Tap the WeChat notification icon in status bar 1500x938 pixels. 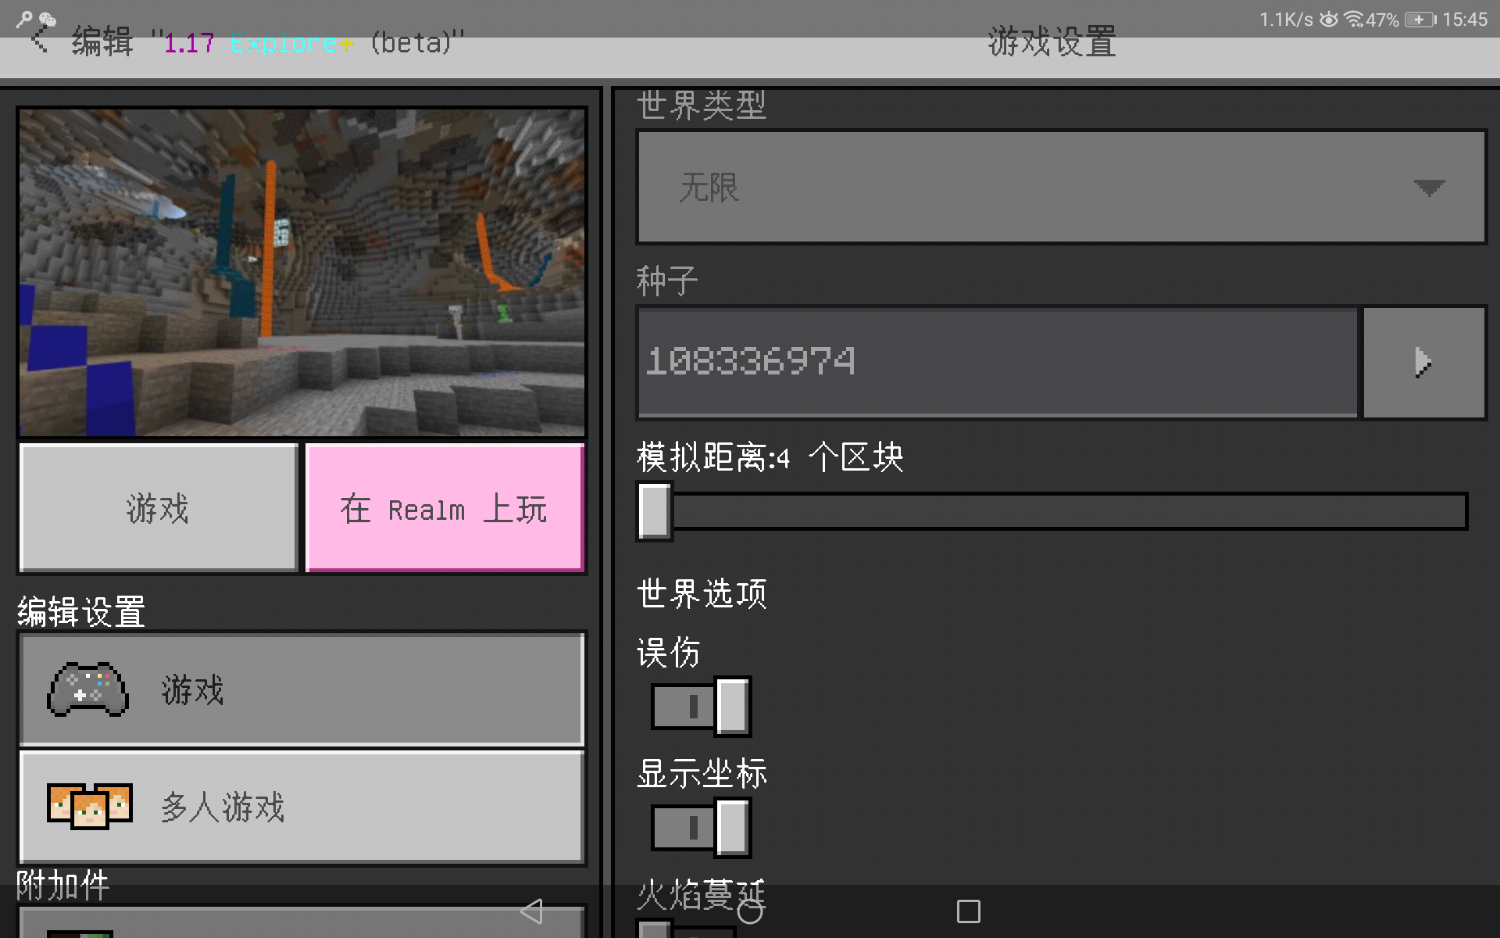tap(47, 18)
